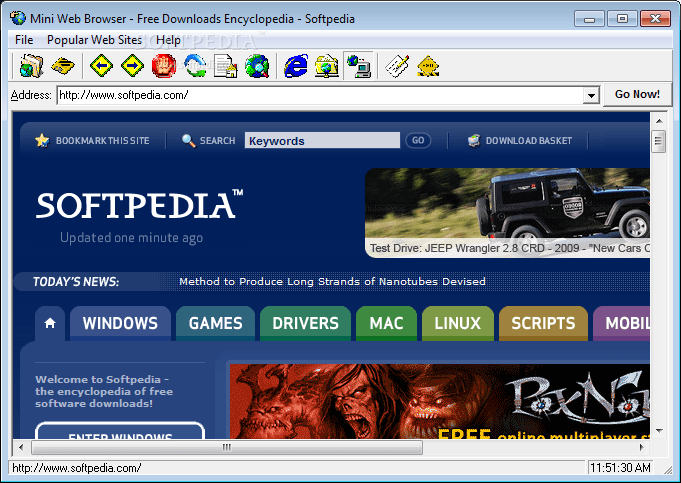Open the File menu
Screen dimensions: 681x483
(24, 40)
